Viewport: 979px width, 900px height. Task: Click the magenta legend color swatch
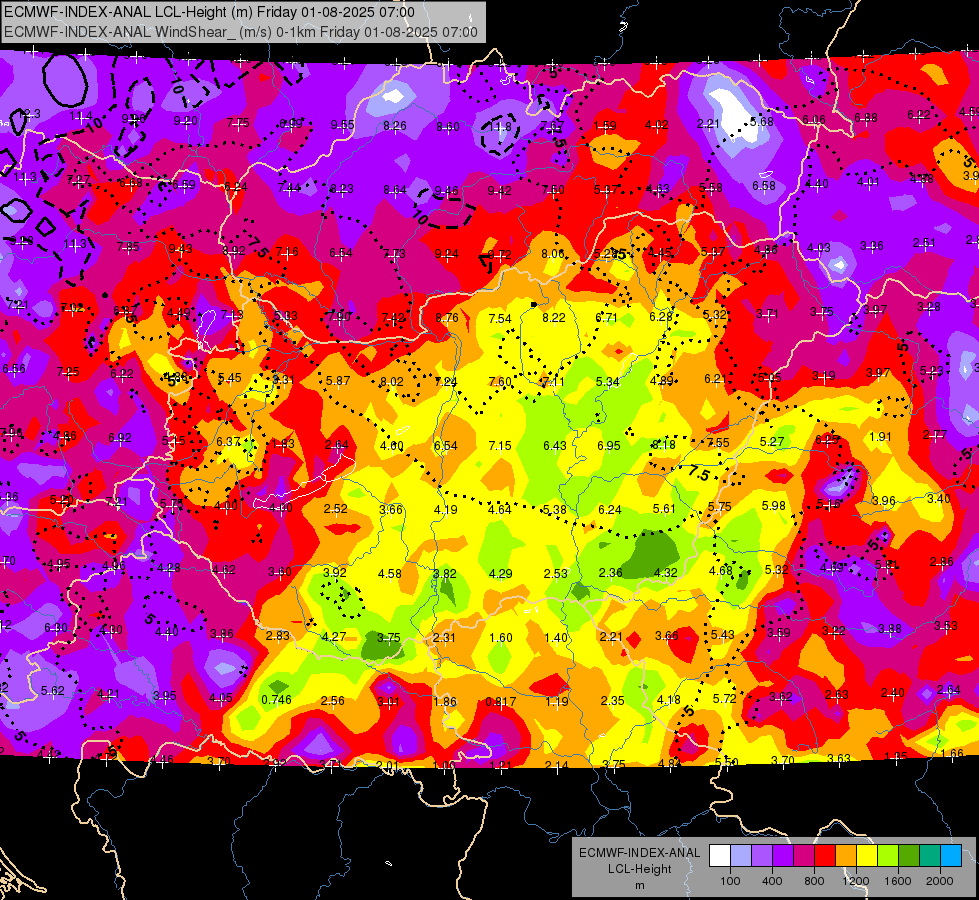click(804, 856)
